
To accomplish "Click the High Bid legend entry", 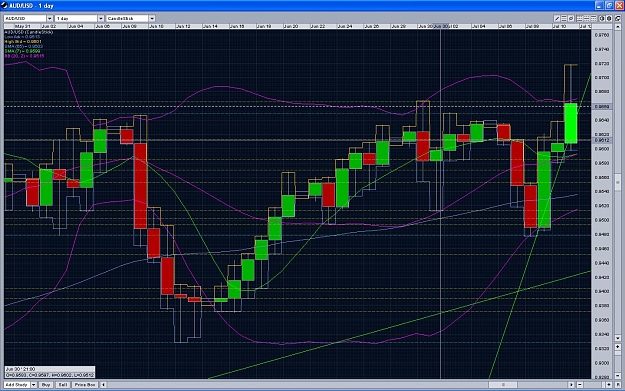I will 23,41.
